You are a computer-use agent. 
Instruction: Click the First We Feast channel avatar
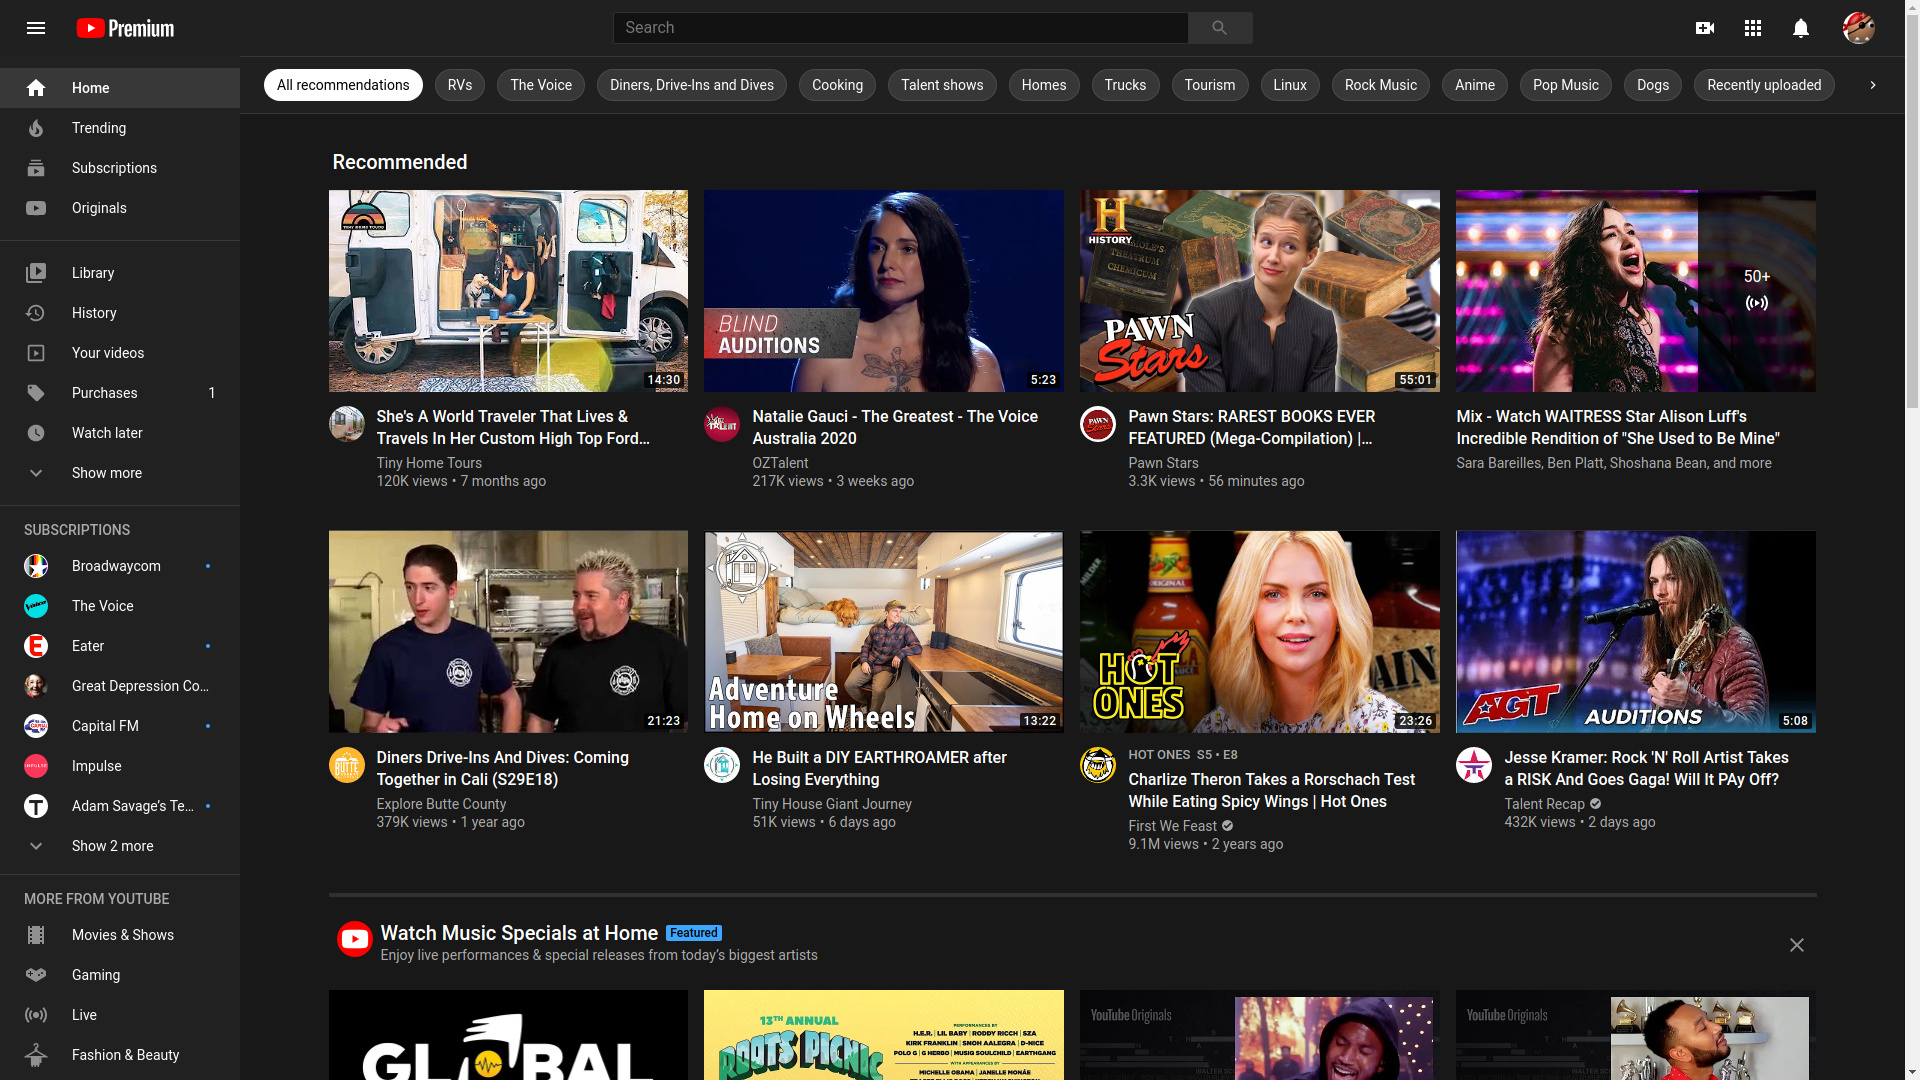[x=1098, y=765]
